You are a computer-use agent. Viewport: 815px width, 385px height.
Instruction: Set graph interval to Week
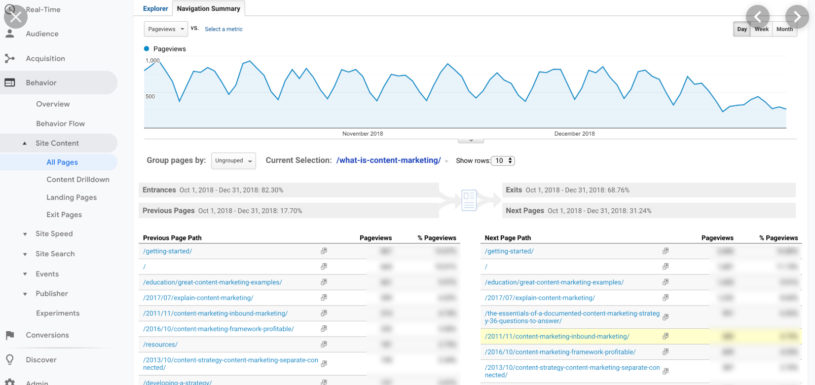[761, 29]
